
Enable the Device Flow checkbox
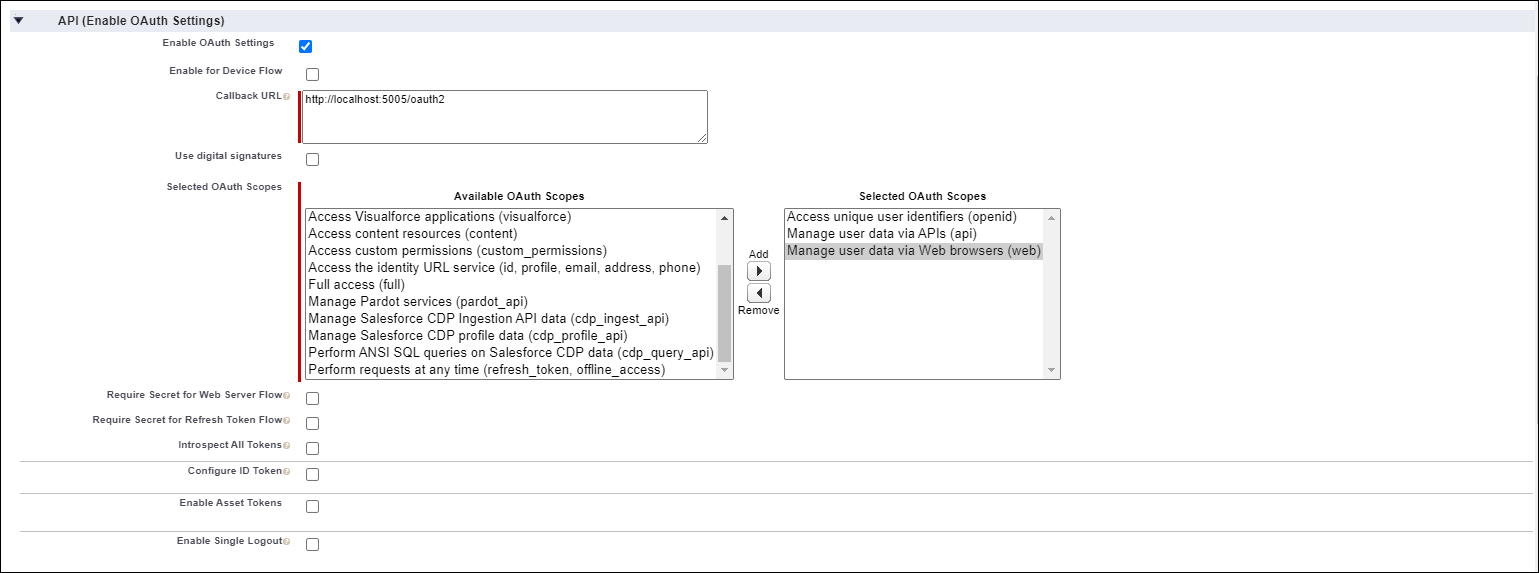click(312, 74)
